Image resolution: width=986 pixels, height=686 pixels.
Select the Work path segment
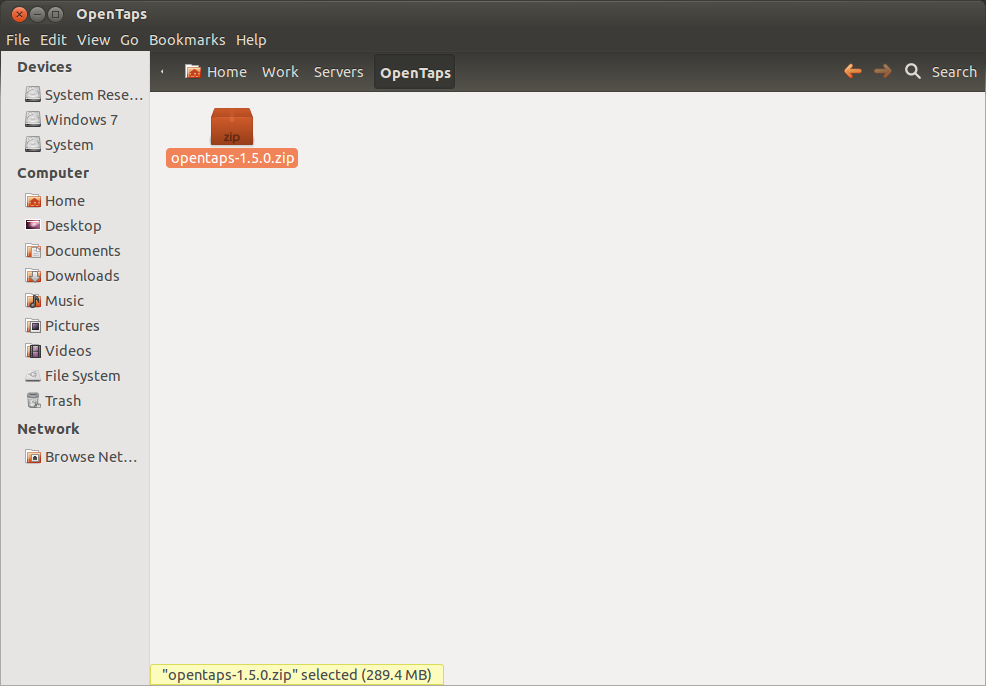(x=280, y=71)
